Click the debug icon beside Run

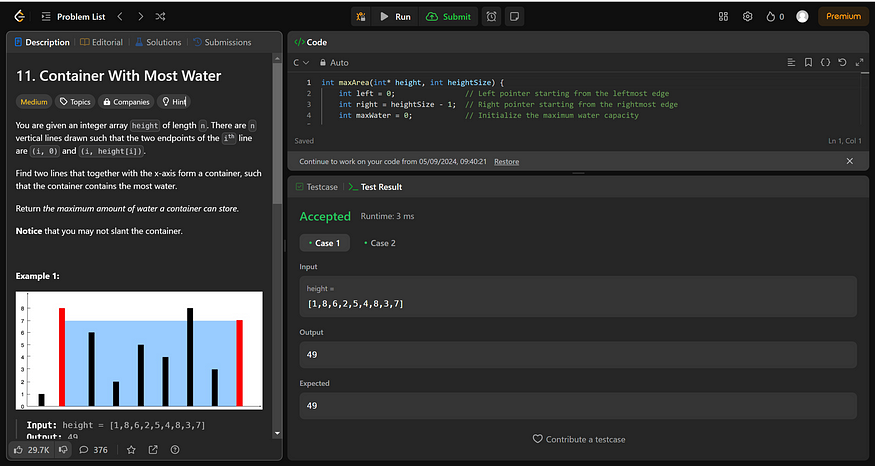[361, 17]
